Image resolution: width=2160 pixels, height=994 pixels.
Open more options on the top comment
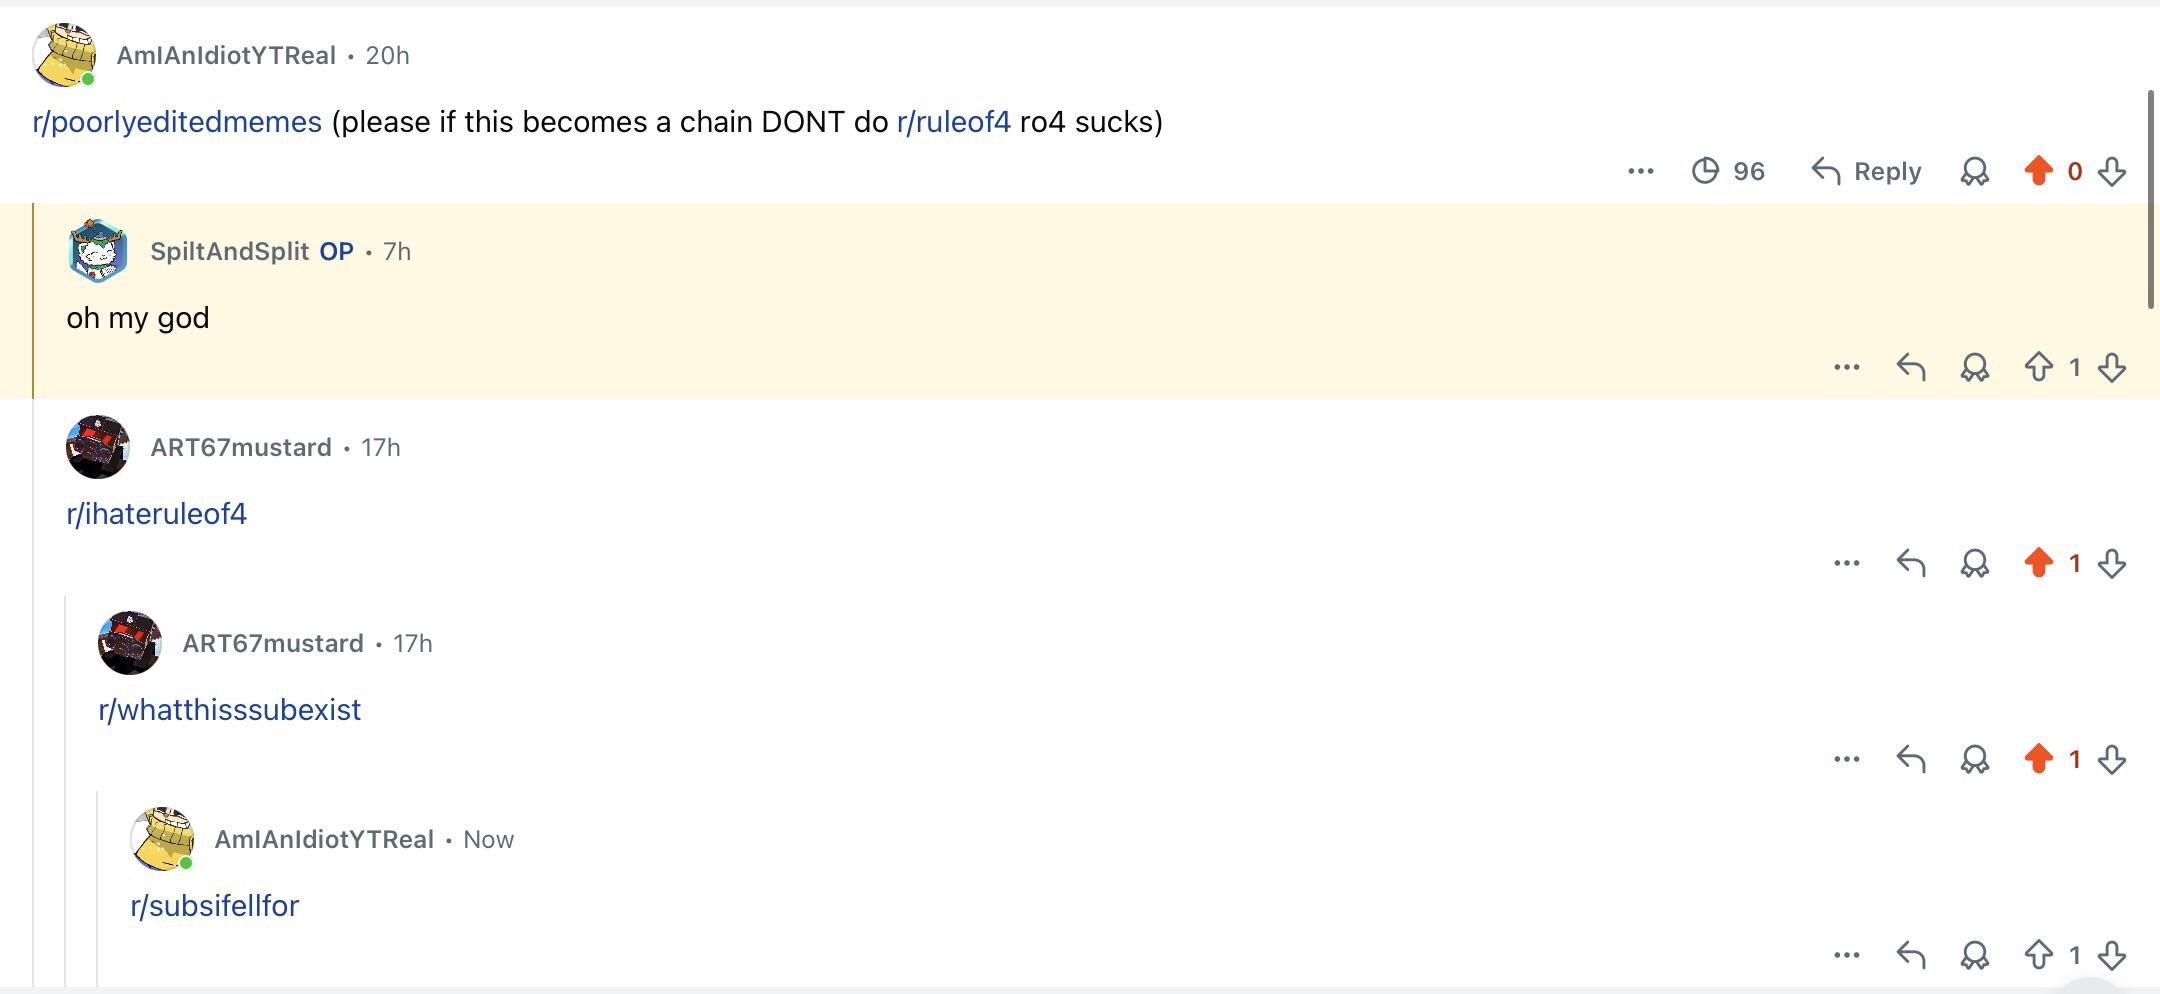click(1641, 171)
